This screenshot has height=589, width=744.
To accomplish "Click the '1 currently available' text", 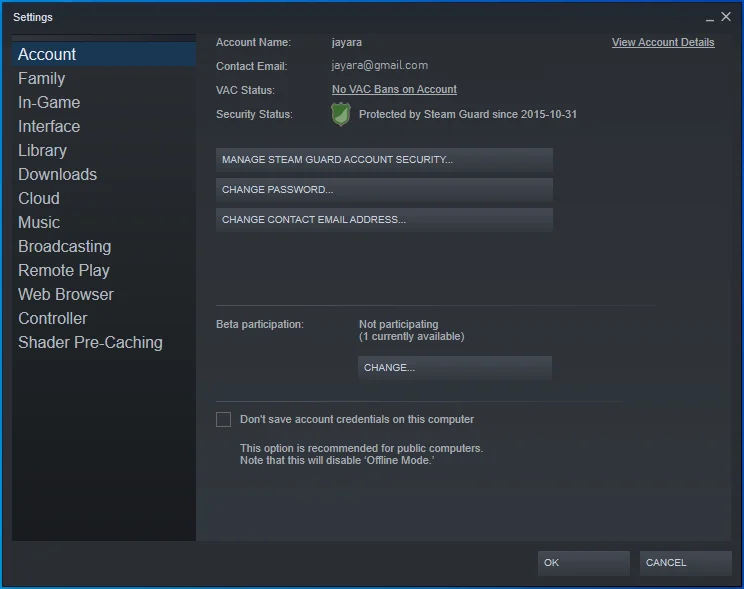I will click(411, 337).
